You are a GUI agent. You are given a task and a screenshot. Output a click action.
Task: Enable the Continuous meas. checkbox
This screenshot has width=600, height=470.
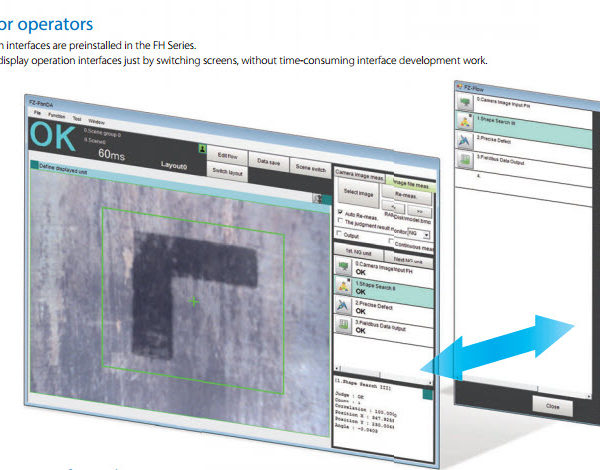pos(391,241)
